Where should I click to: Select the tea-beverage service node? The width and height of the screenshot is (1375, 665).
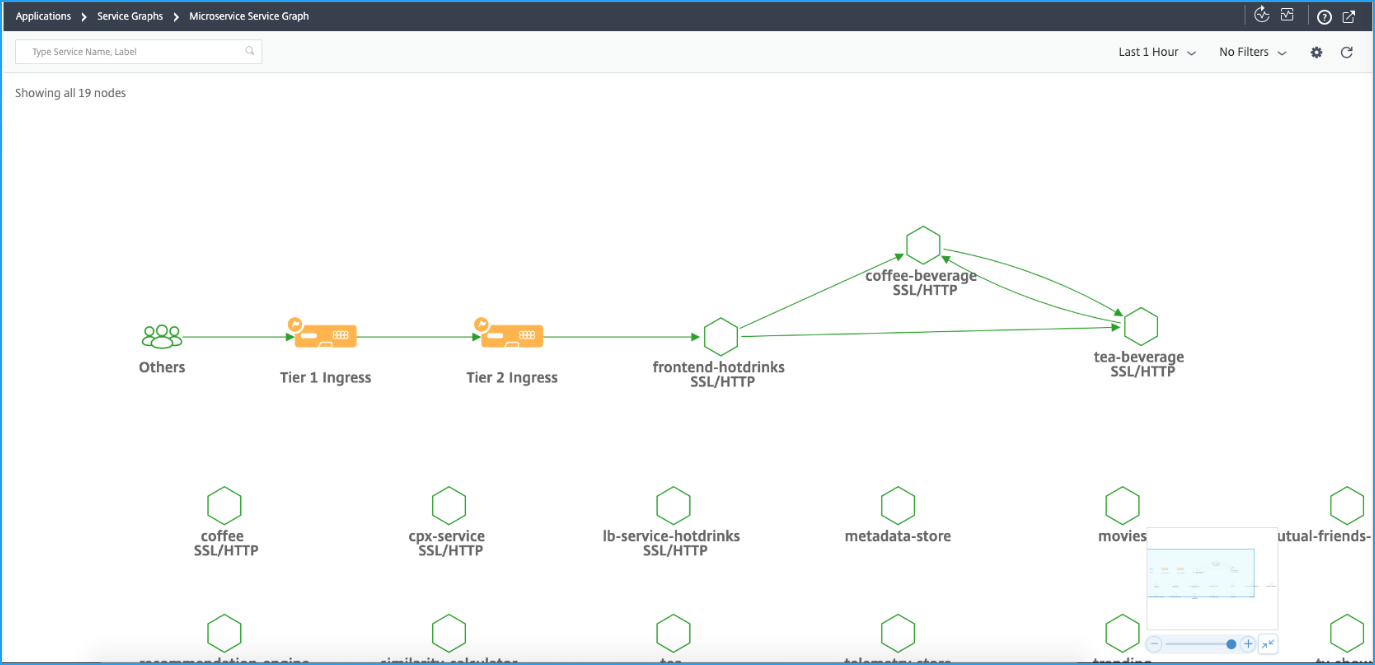[x=1140, y=326]
